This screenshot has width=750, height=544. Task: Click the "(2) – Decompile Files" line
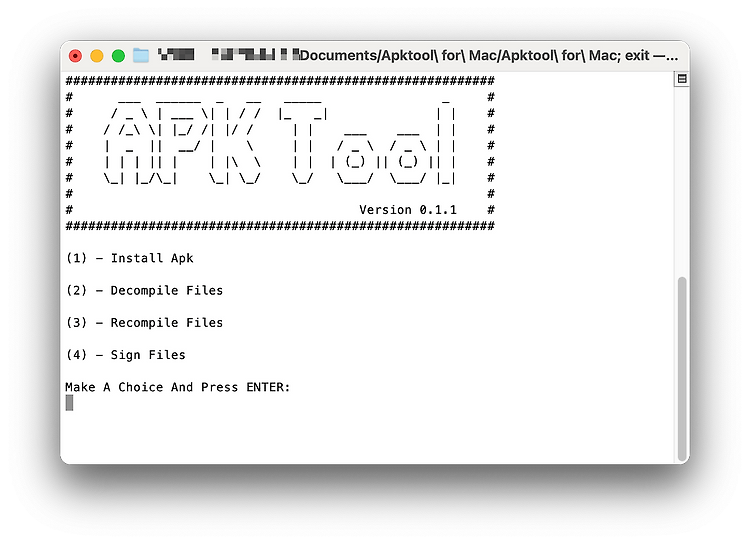pos(144,290)
